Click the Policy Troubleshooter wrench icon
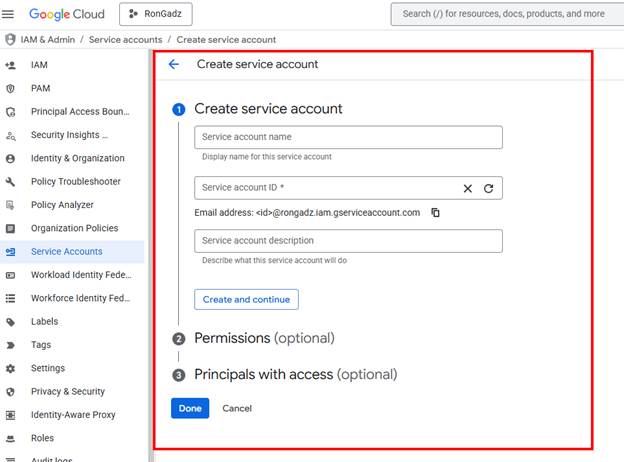624x462 pixels. [10, 182]
